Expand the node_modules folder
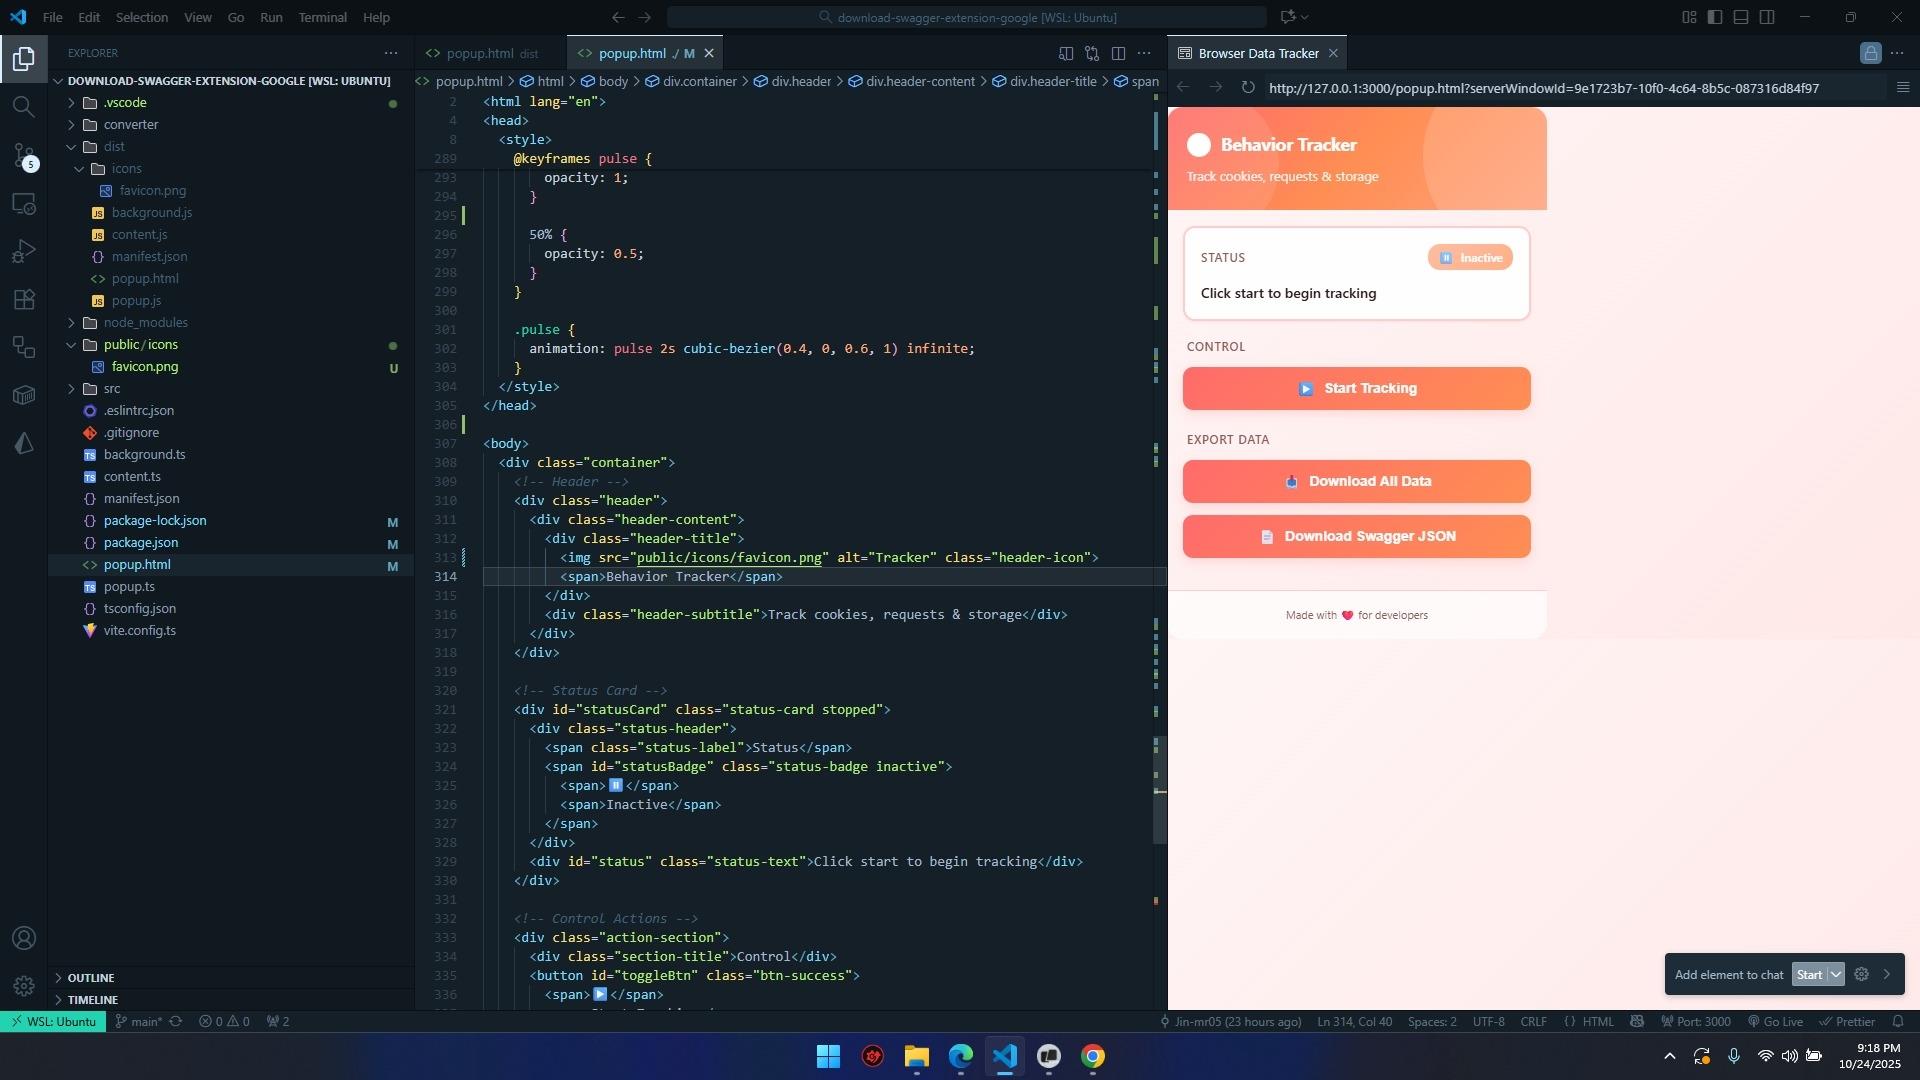This screenshot has width=1920, height=1080. [146, 322]
